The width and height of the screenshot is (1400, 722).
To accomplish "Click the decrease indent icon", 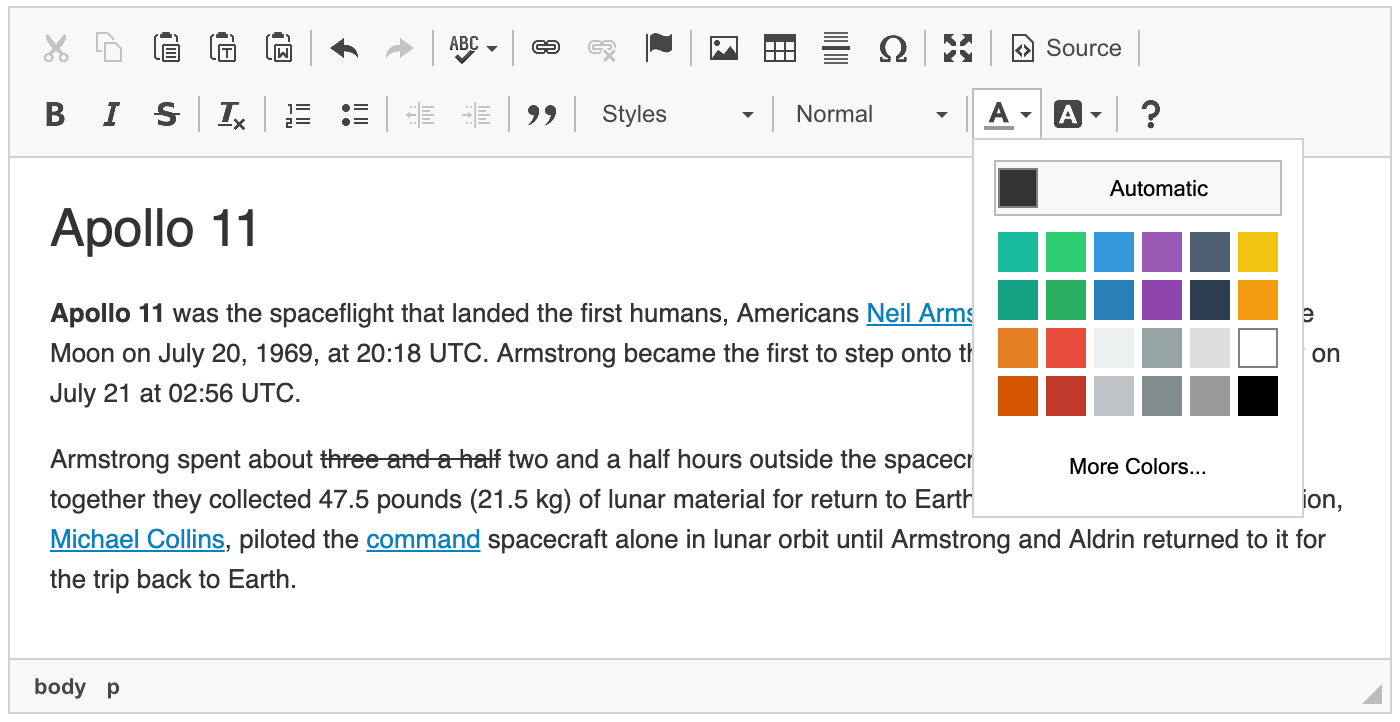I will pos(420,115).
